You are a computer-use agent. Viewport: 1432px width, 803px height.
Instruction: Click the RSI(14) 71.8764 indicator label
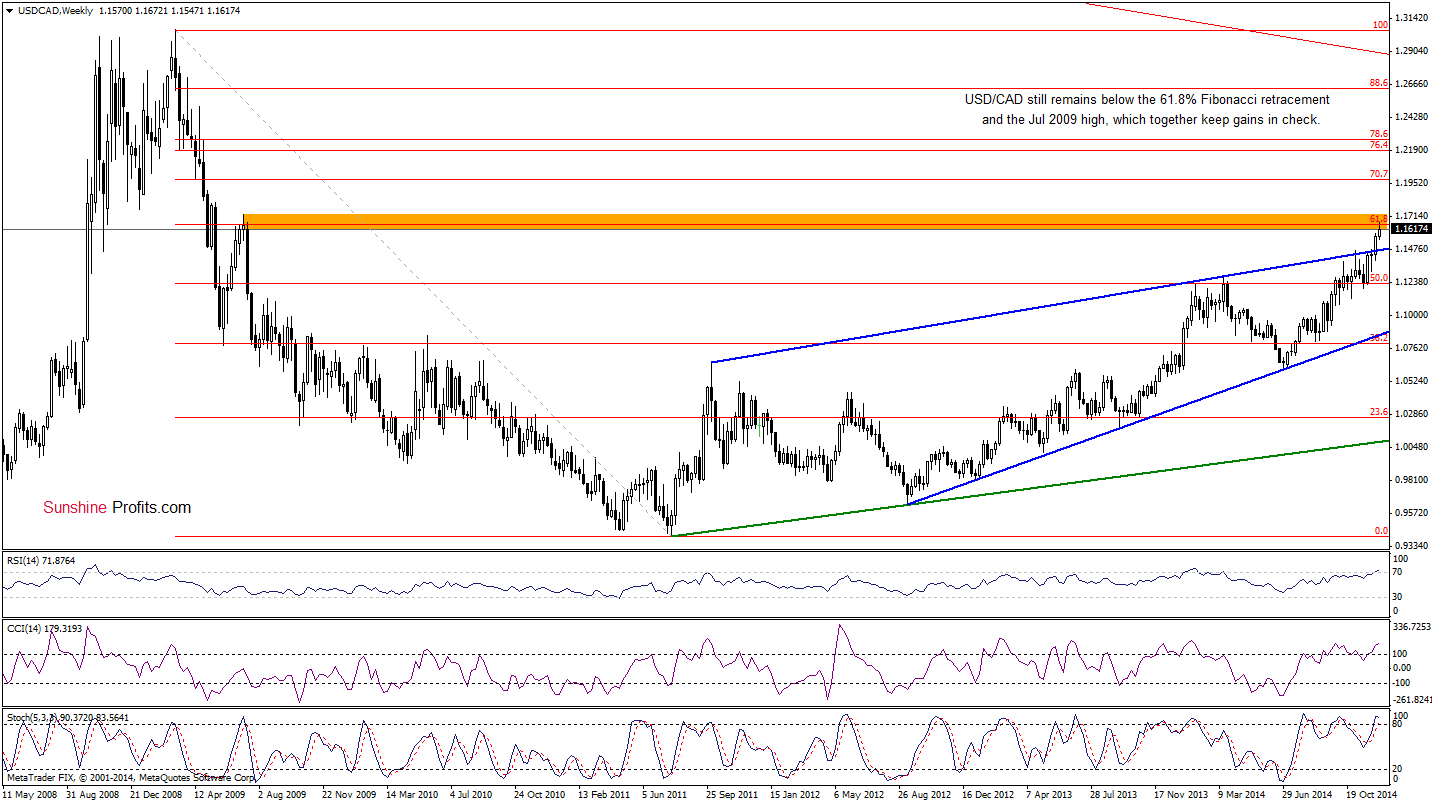coord(41,562)
